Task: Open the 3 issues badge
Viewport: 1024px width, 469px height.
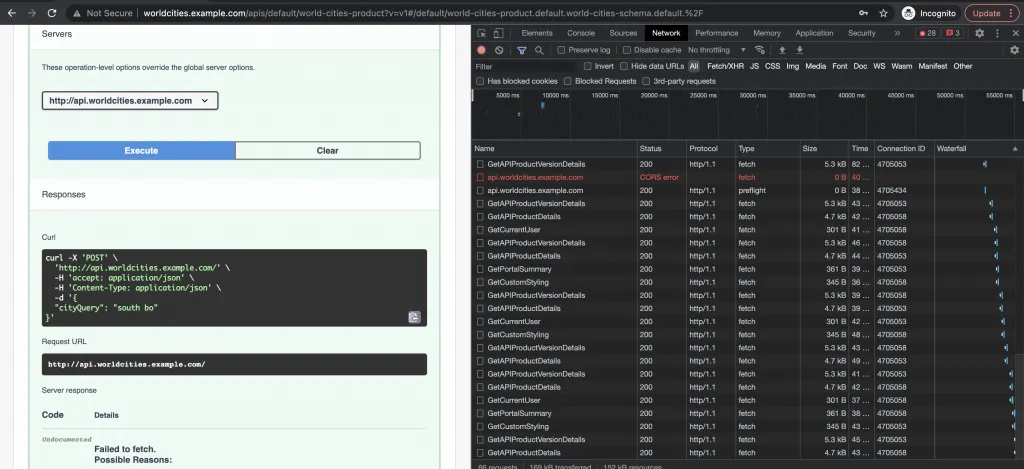Action: 953,33
